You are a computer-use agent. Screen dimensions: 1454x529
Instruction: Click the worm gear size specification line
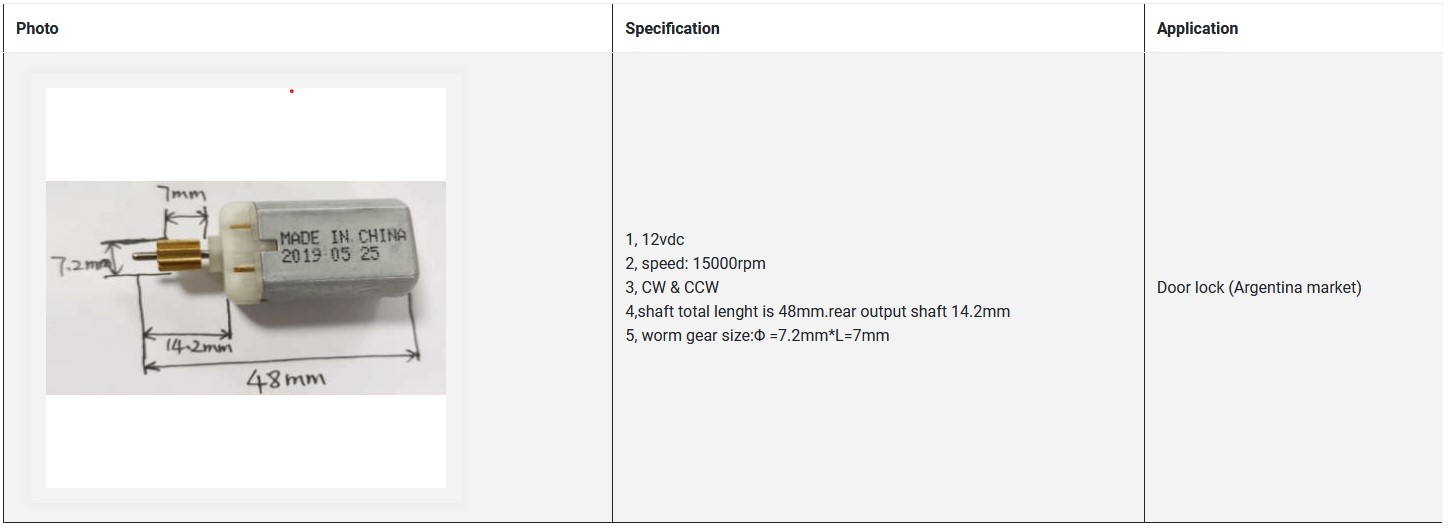click(757, 336)
